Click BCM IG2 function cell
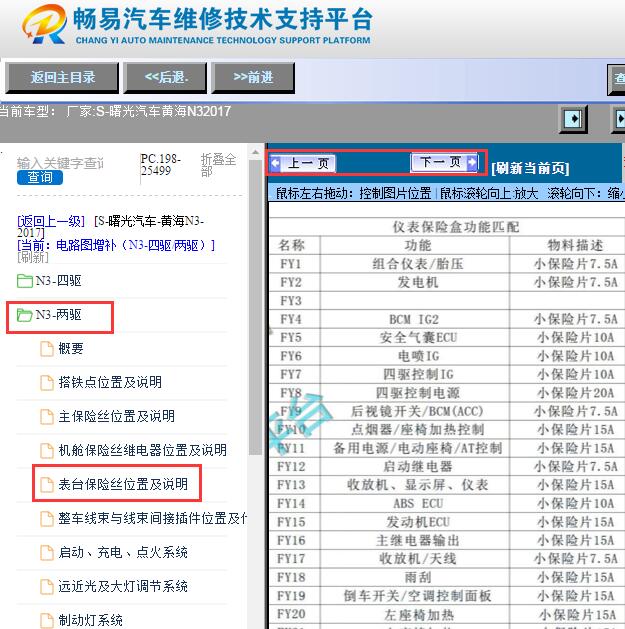The width and height of the screenshot is (625, 629). click(414, 319)
